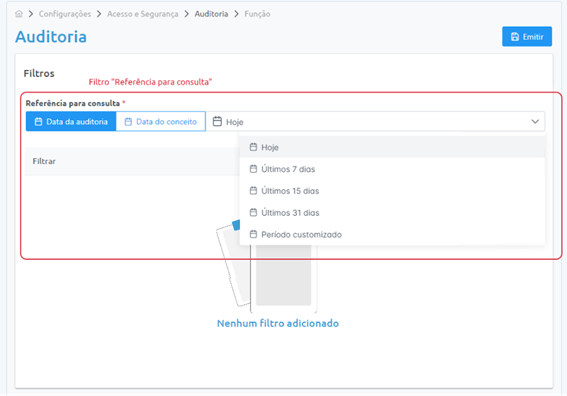Choose Últimos 7 dias option

pos(392,169)
